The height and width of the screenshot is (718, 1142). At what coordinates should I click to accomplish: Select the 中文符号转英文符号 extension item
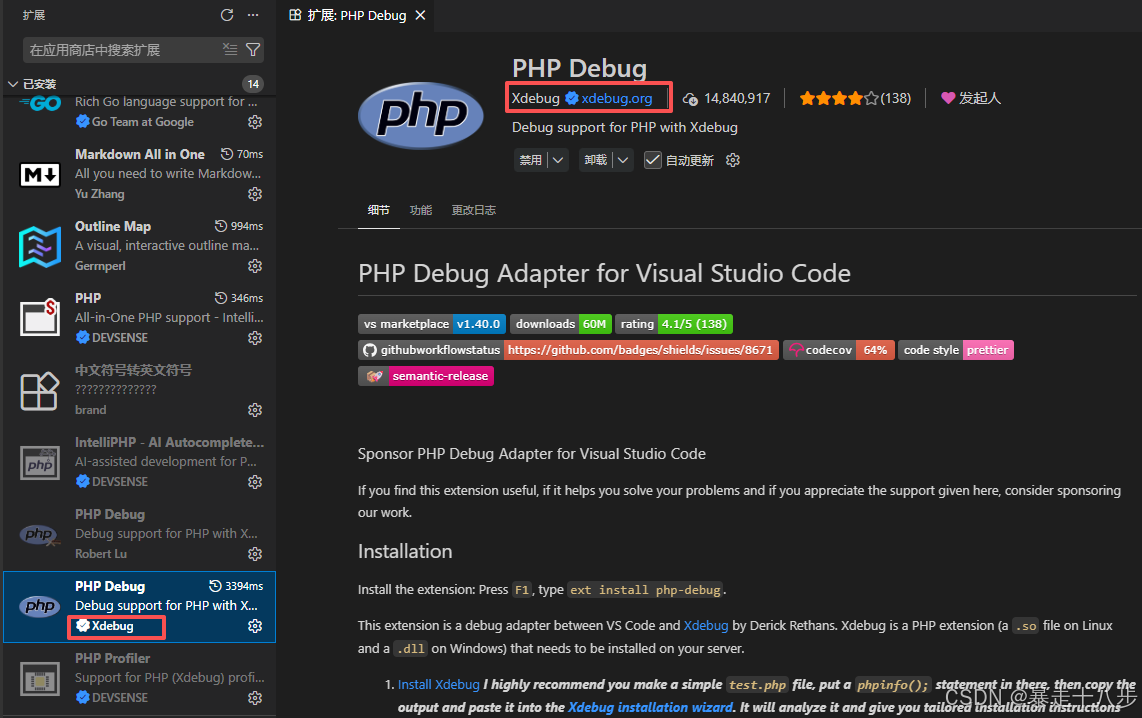click(139, 390)
